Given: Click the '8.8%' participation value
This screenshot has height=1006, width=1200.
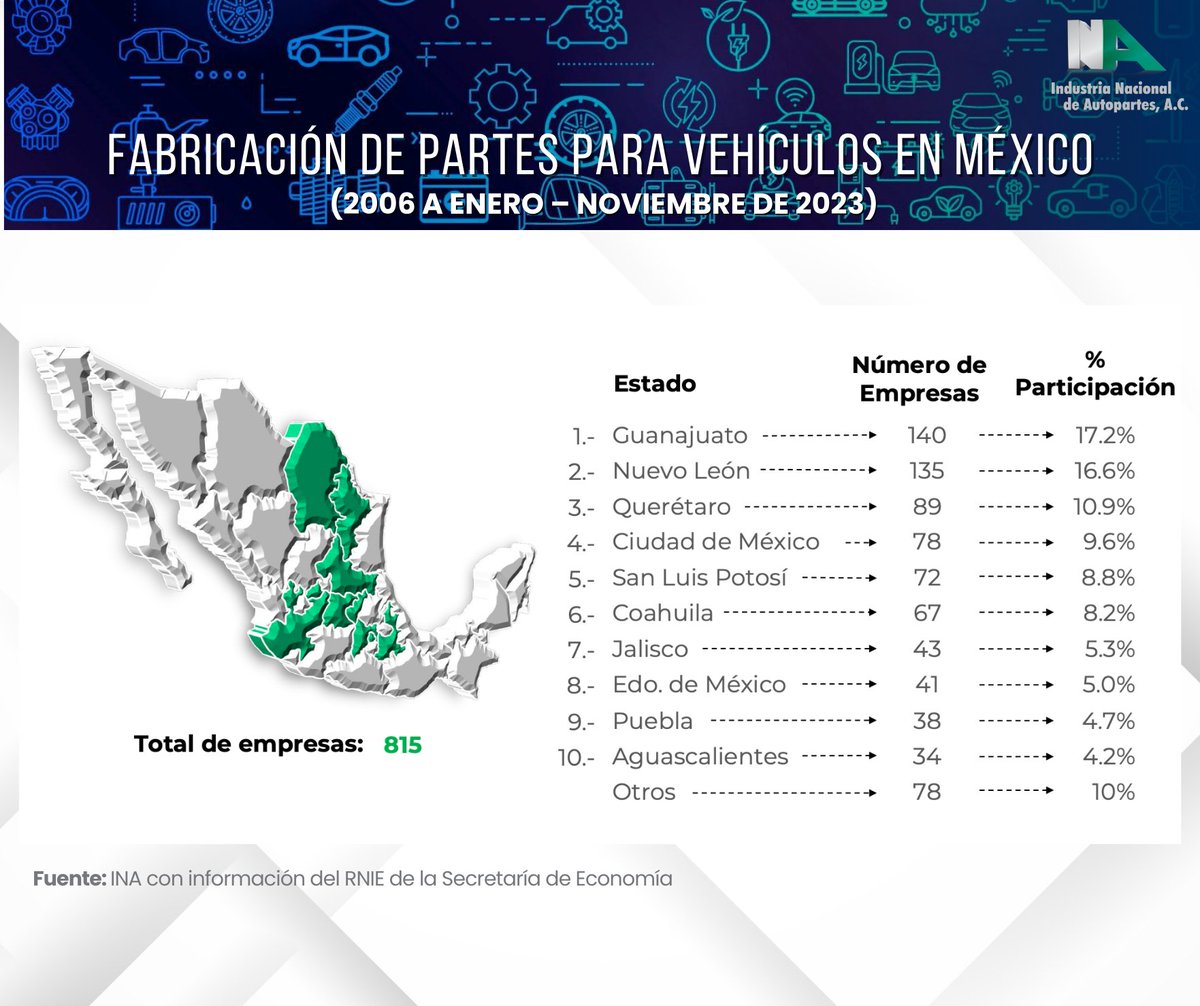Looking at the screenshot, I should (1110, 578).
